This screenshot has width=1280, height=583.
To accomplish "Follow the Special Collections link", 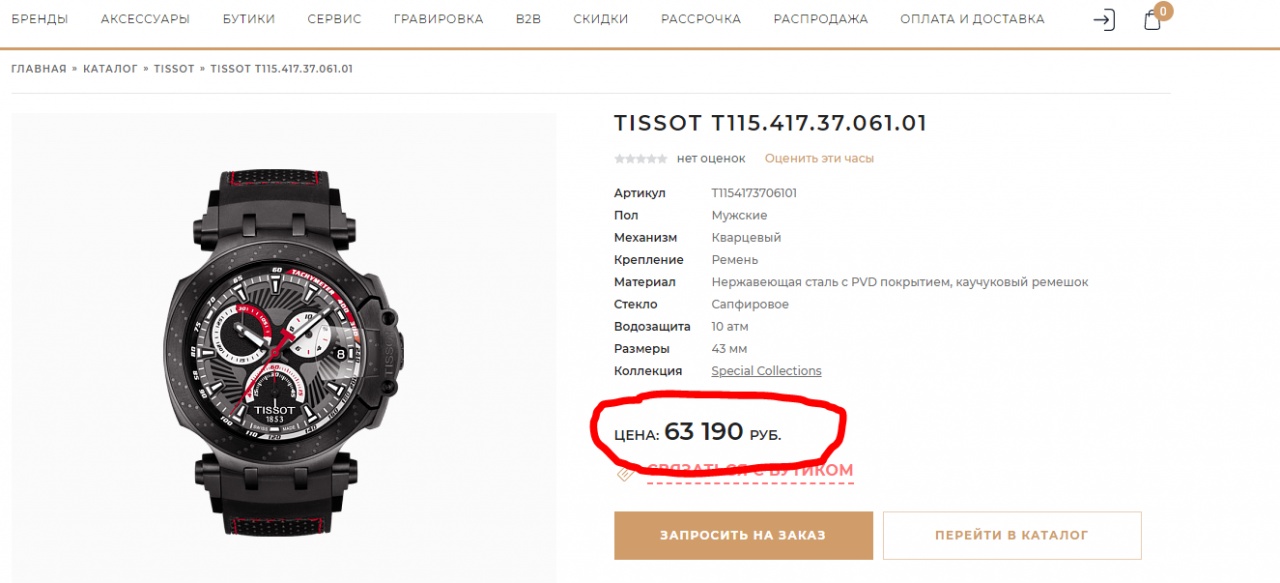I will pos(766,371).
